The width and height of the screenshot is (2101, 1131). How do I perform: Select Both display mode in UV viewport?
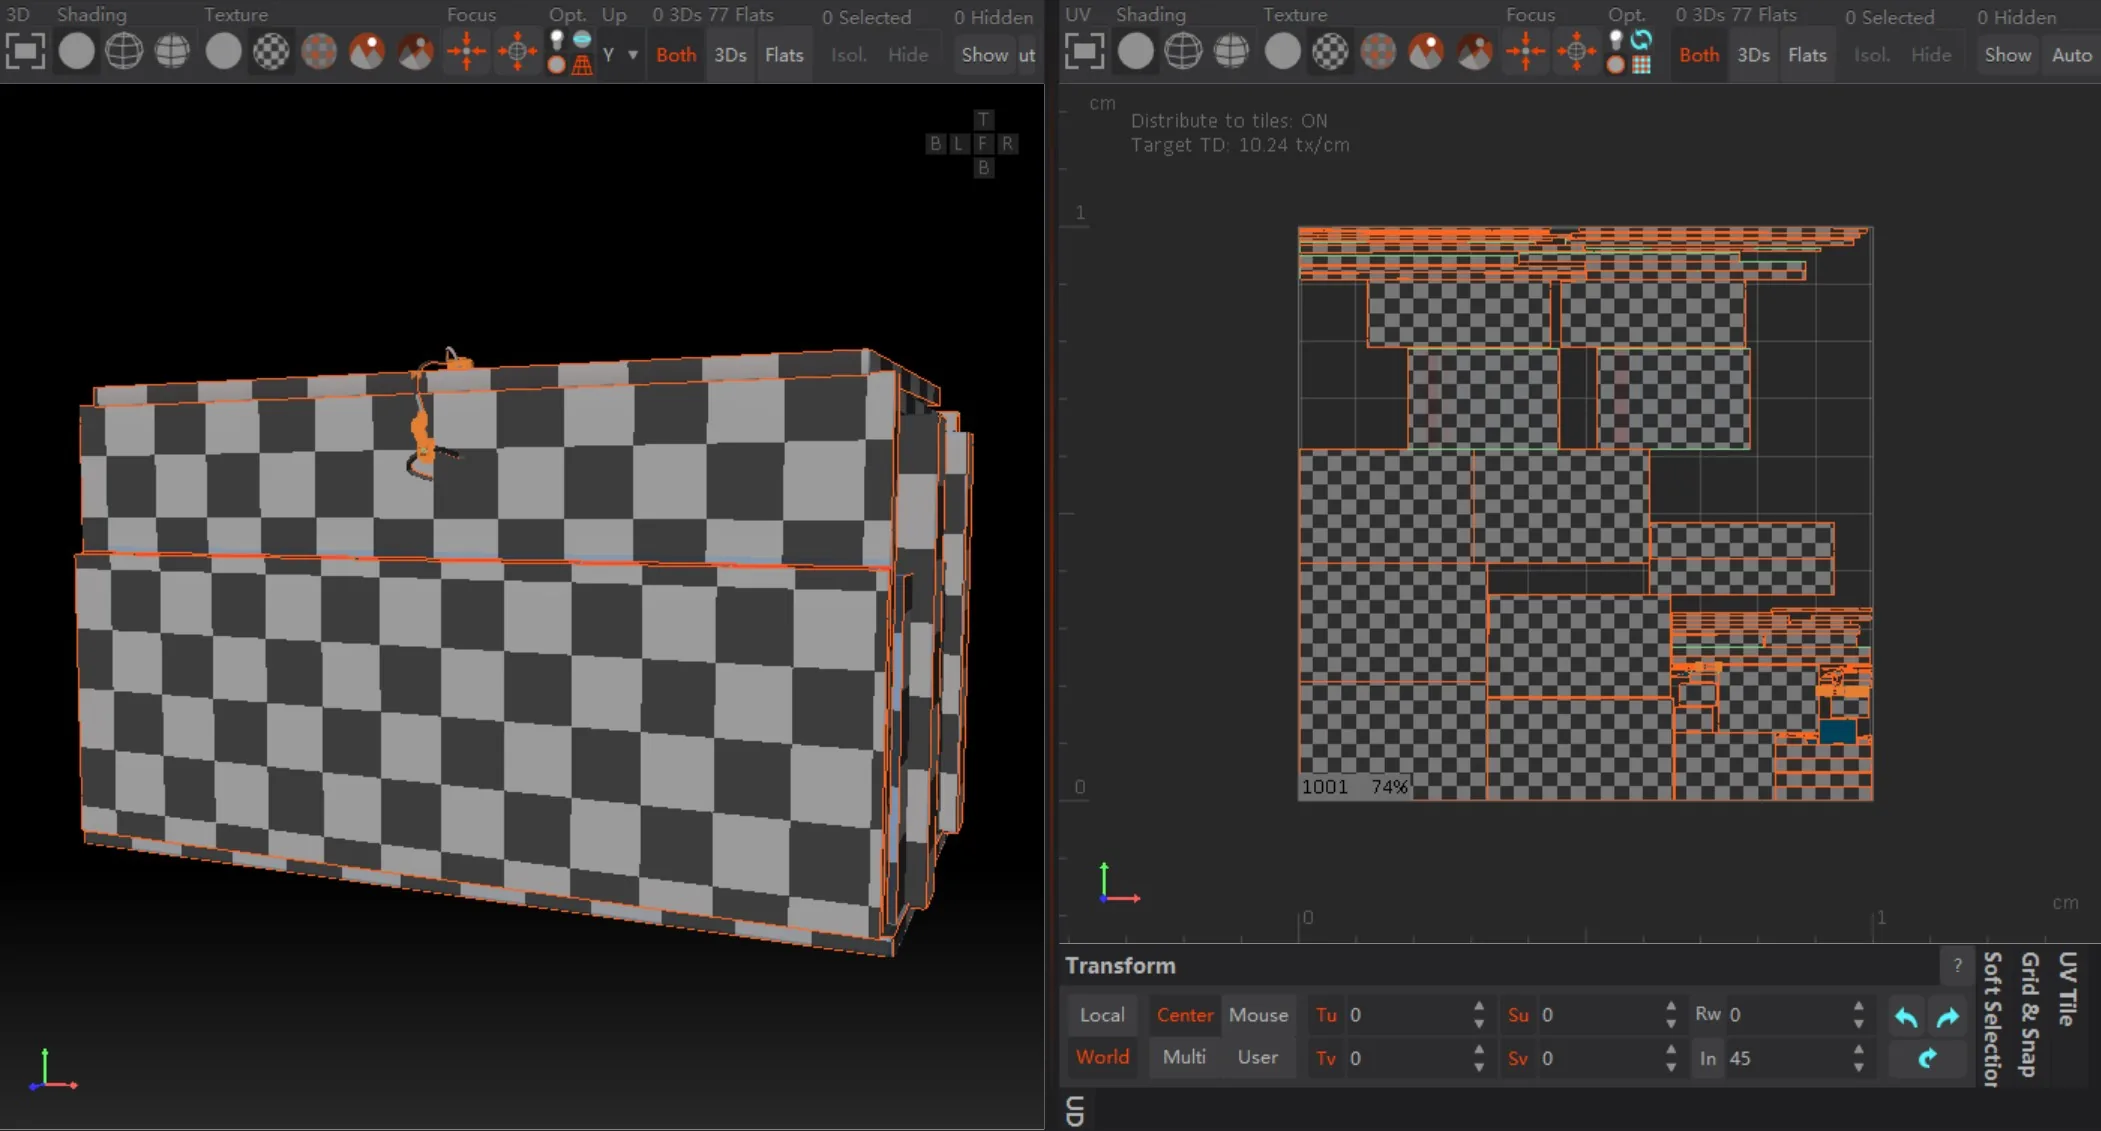(1699, 55)
